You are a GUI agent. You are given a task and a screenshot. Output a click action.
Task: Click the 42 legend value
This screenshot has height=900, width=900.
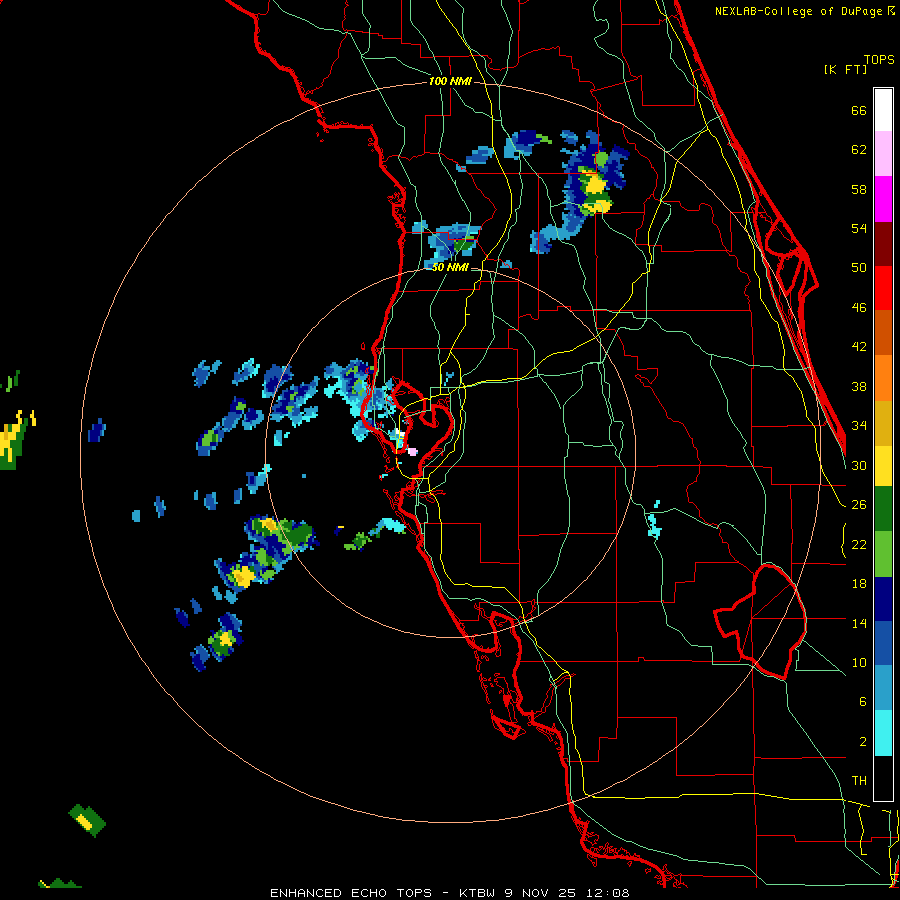tap(859, 346)
